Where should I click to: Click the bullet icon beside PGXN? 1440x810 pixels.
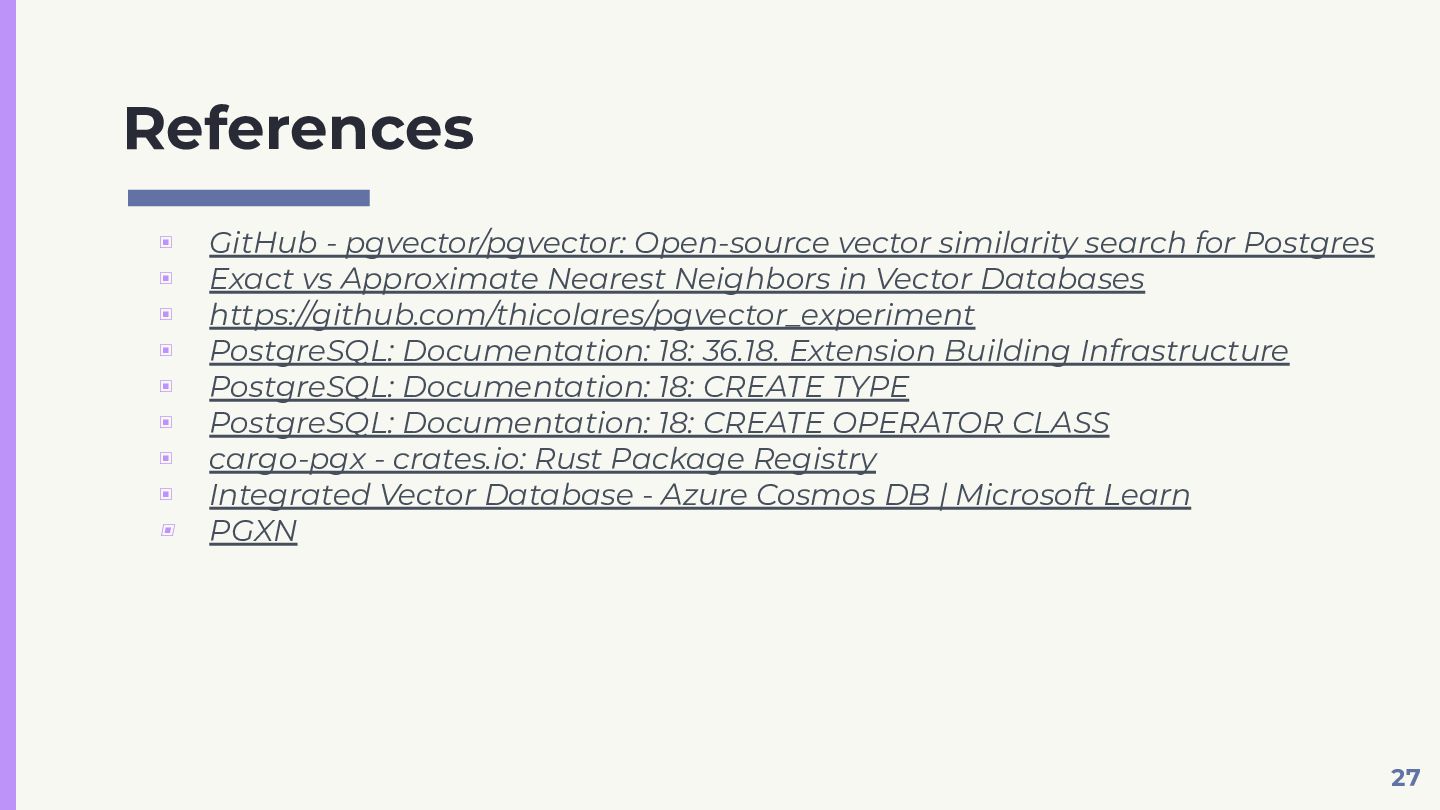pyautogui.click(x=167, y=530)
